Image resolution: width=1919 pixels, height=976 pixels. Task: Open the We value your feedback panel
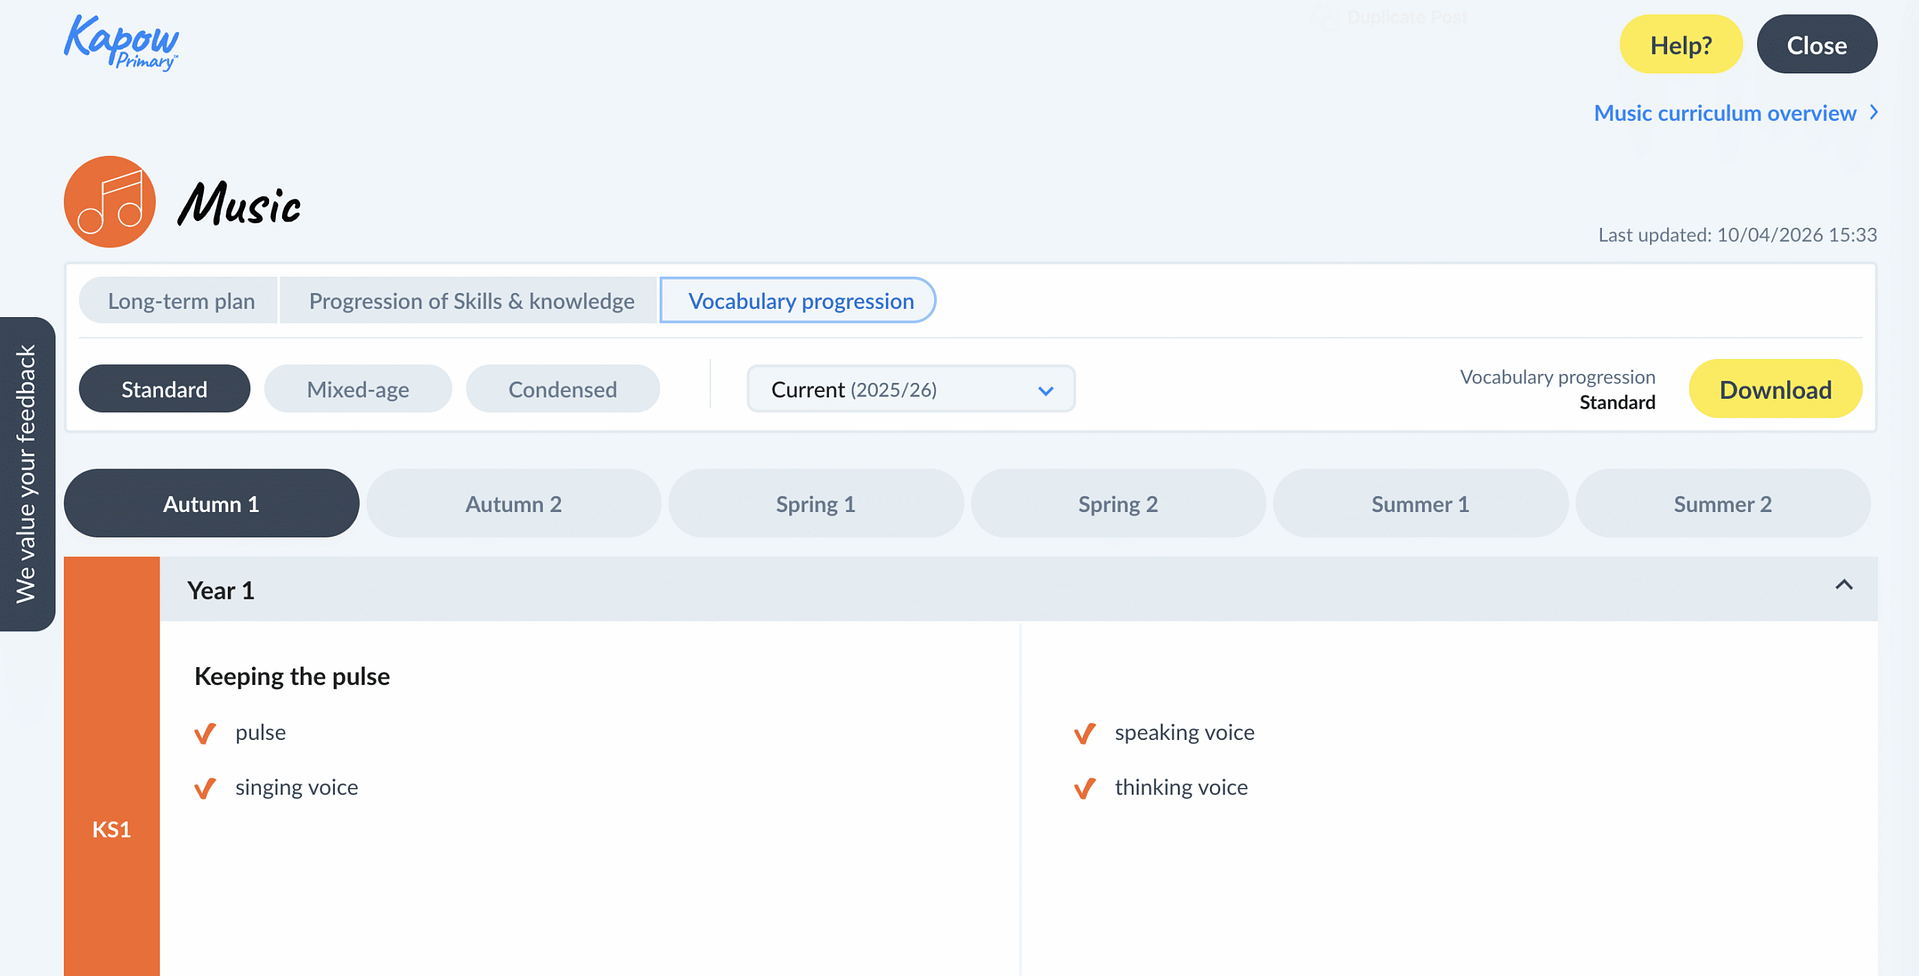(27, 474)
